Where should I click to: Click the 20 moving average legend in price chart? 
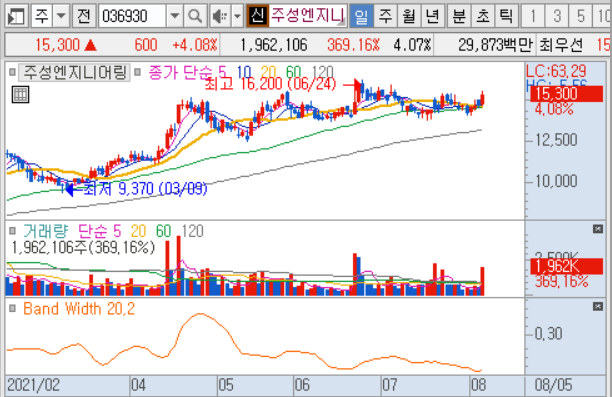coord(269,72)
